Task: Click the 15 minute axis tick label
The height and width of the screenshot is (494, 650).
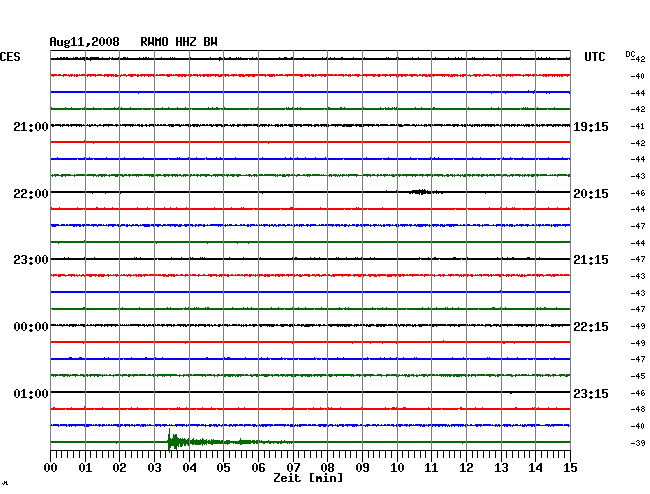Action: point(570,467)
